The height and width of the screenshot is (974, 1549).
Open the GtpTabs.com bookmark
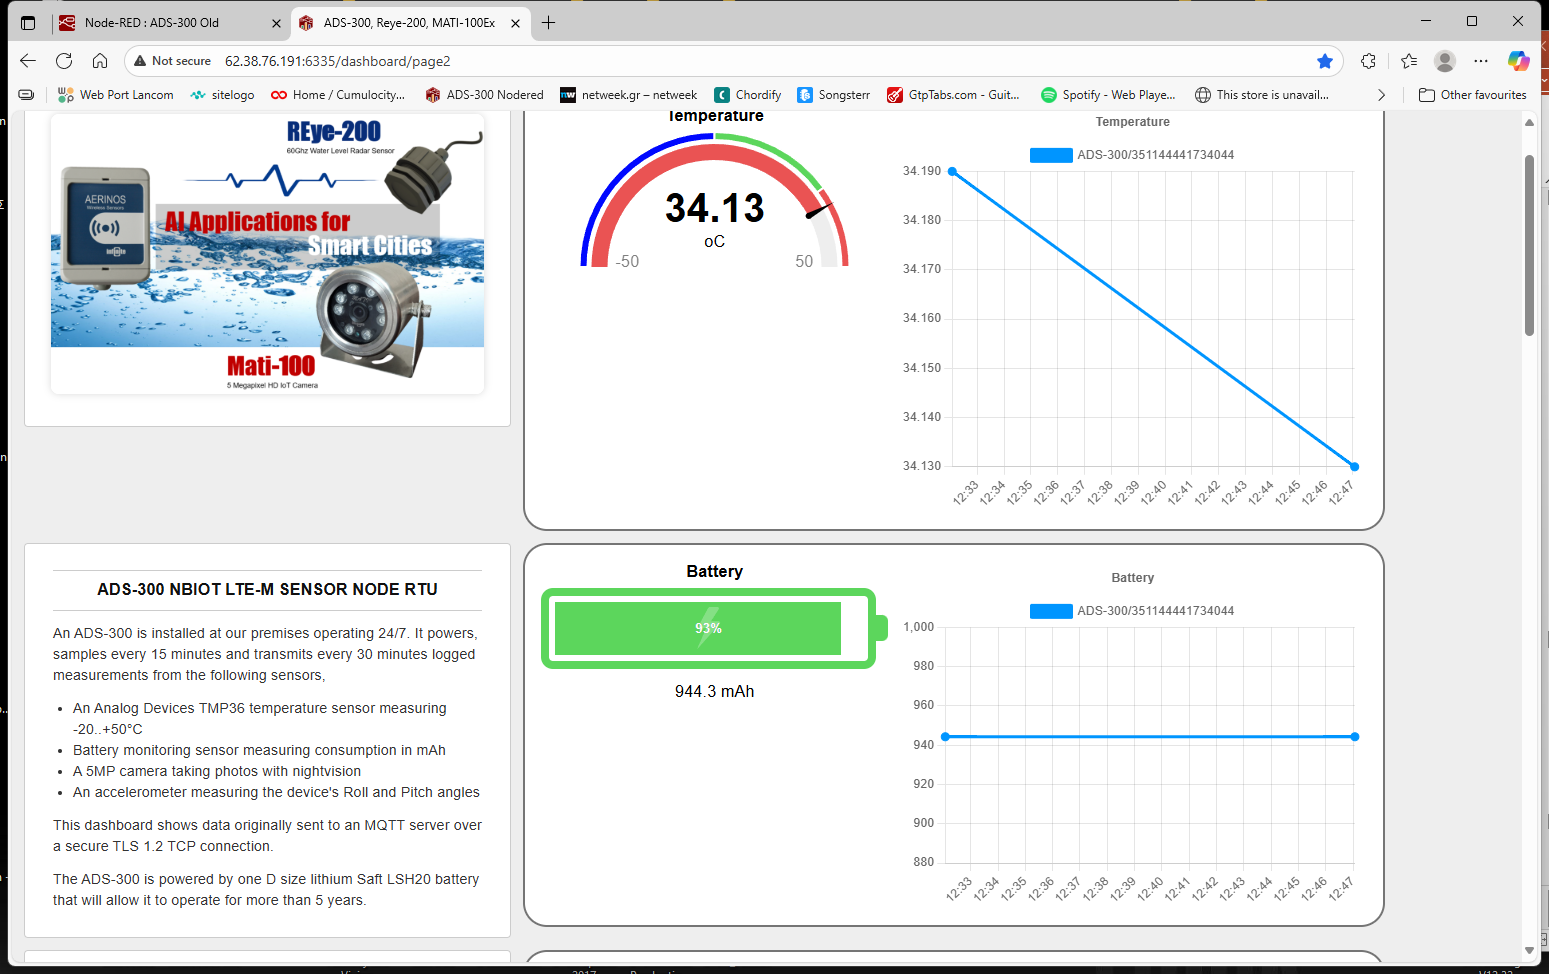[954, 95]
